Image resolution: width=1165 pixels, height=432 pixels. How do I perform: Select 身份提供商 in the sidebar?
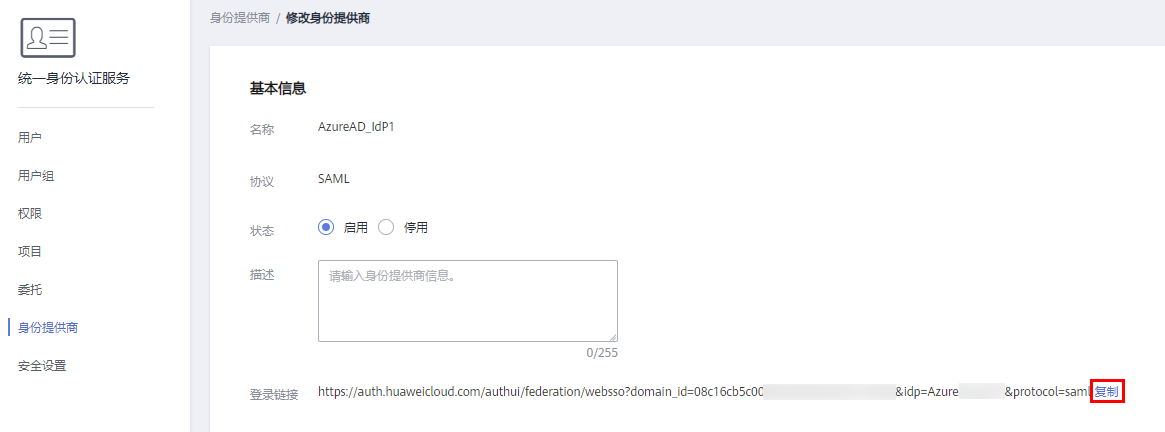coord(48,327)
